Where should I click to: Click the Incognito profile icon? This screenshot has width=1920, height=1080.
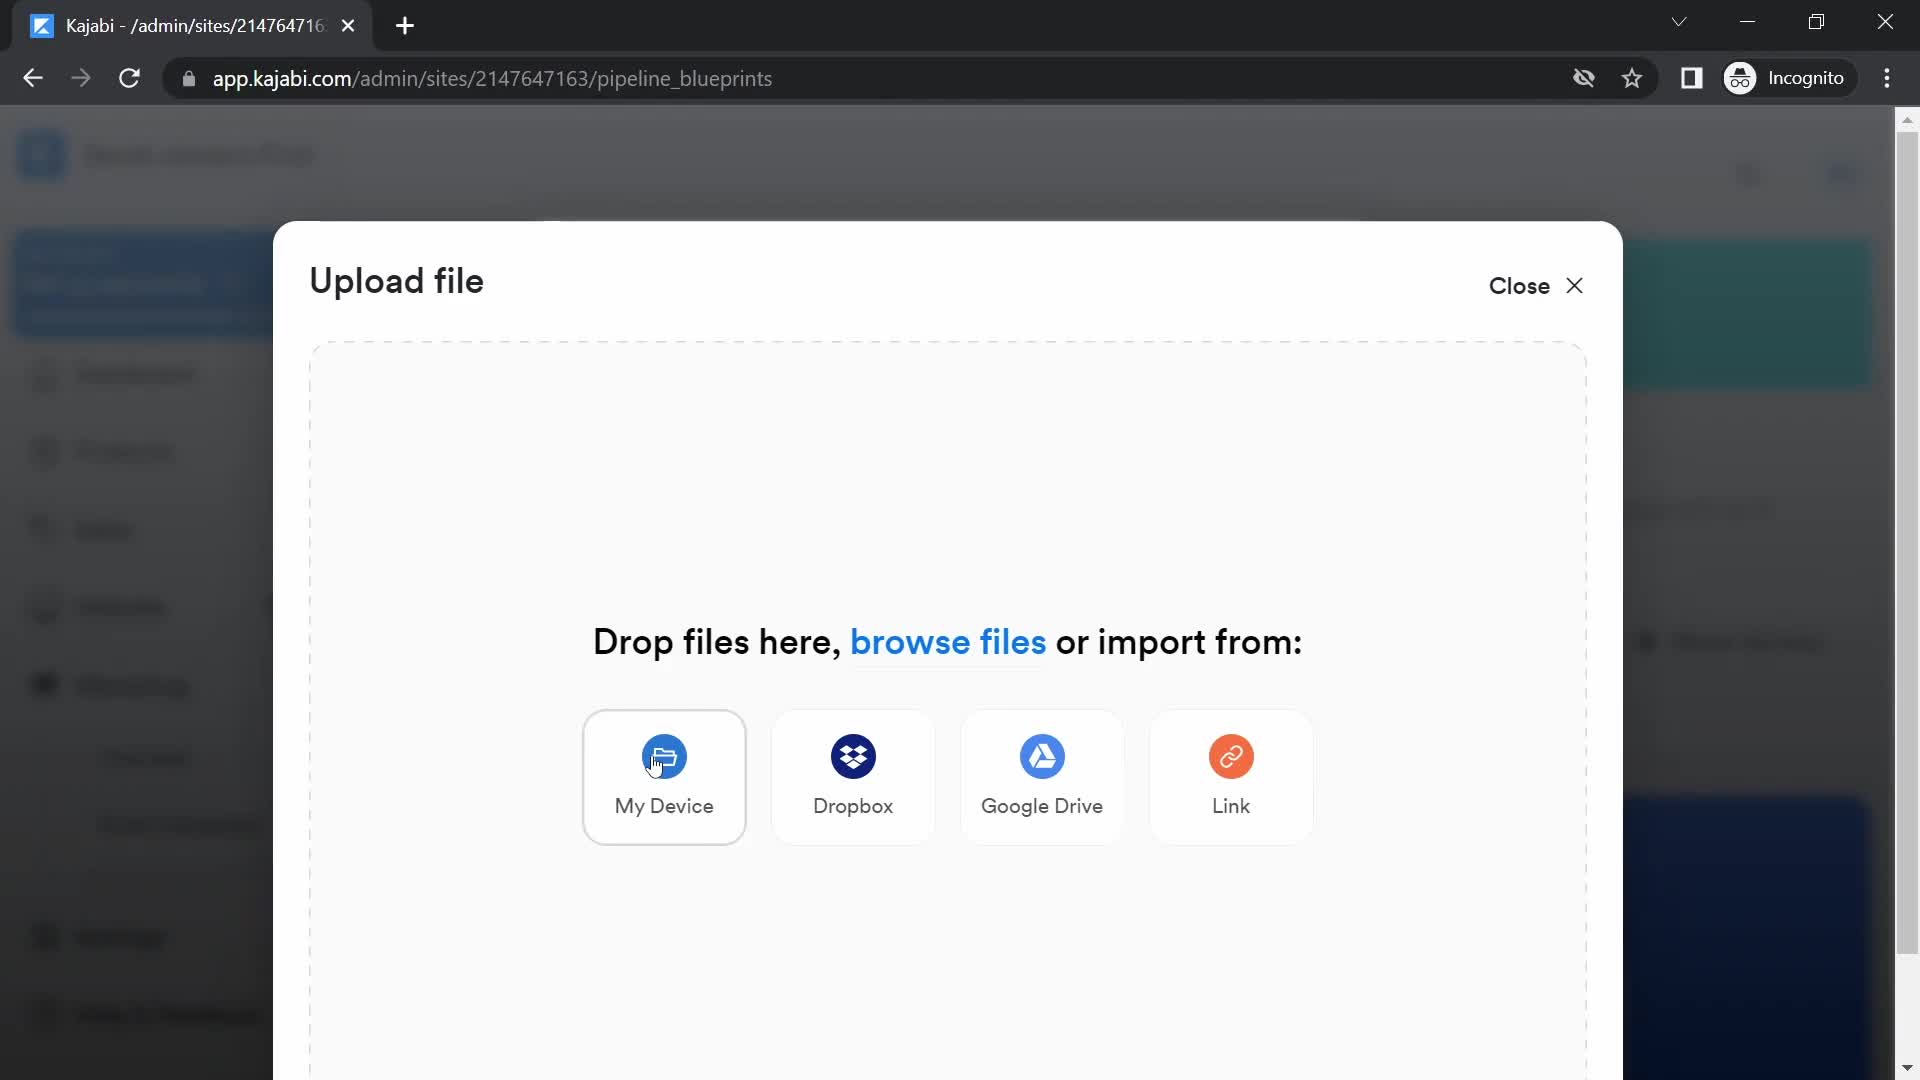1741,79
